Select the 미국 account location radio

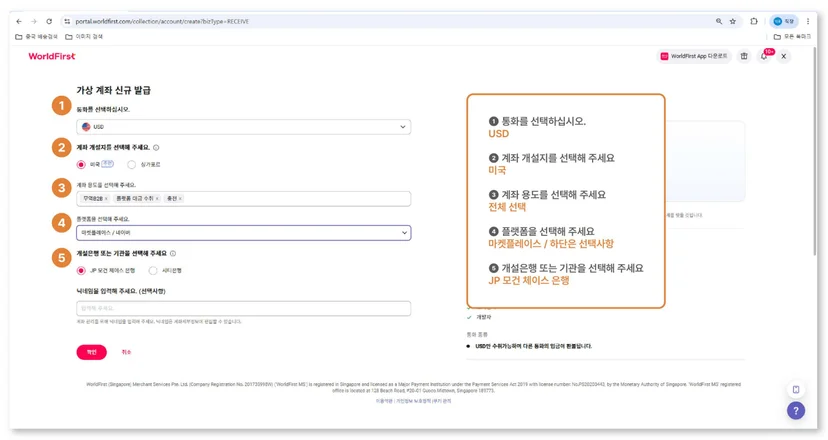click(81, 165)
